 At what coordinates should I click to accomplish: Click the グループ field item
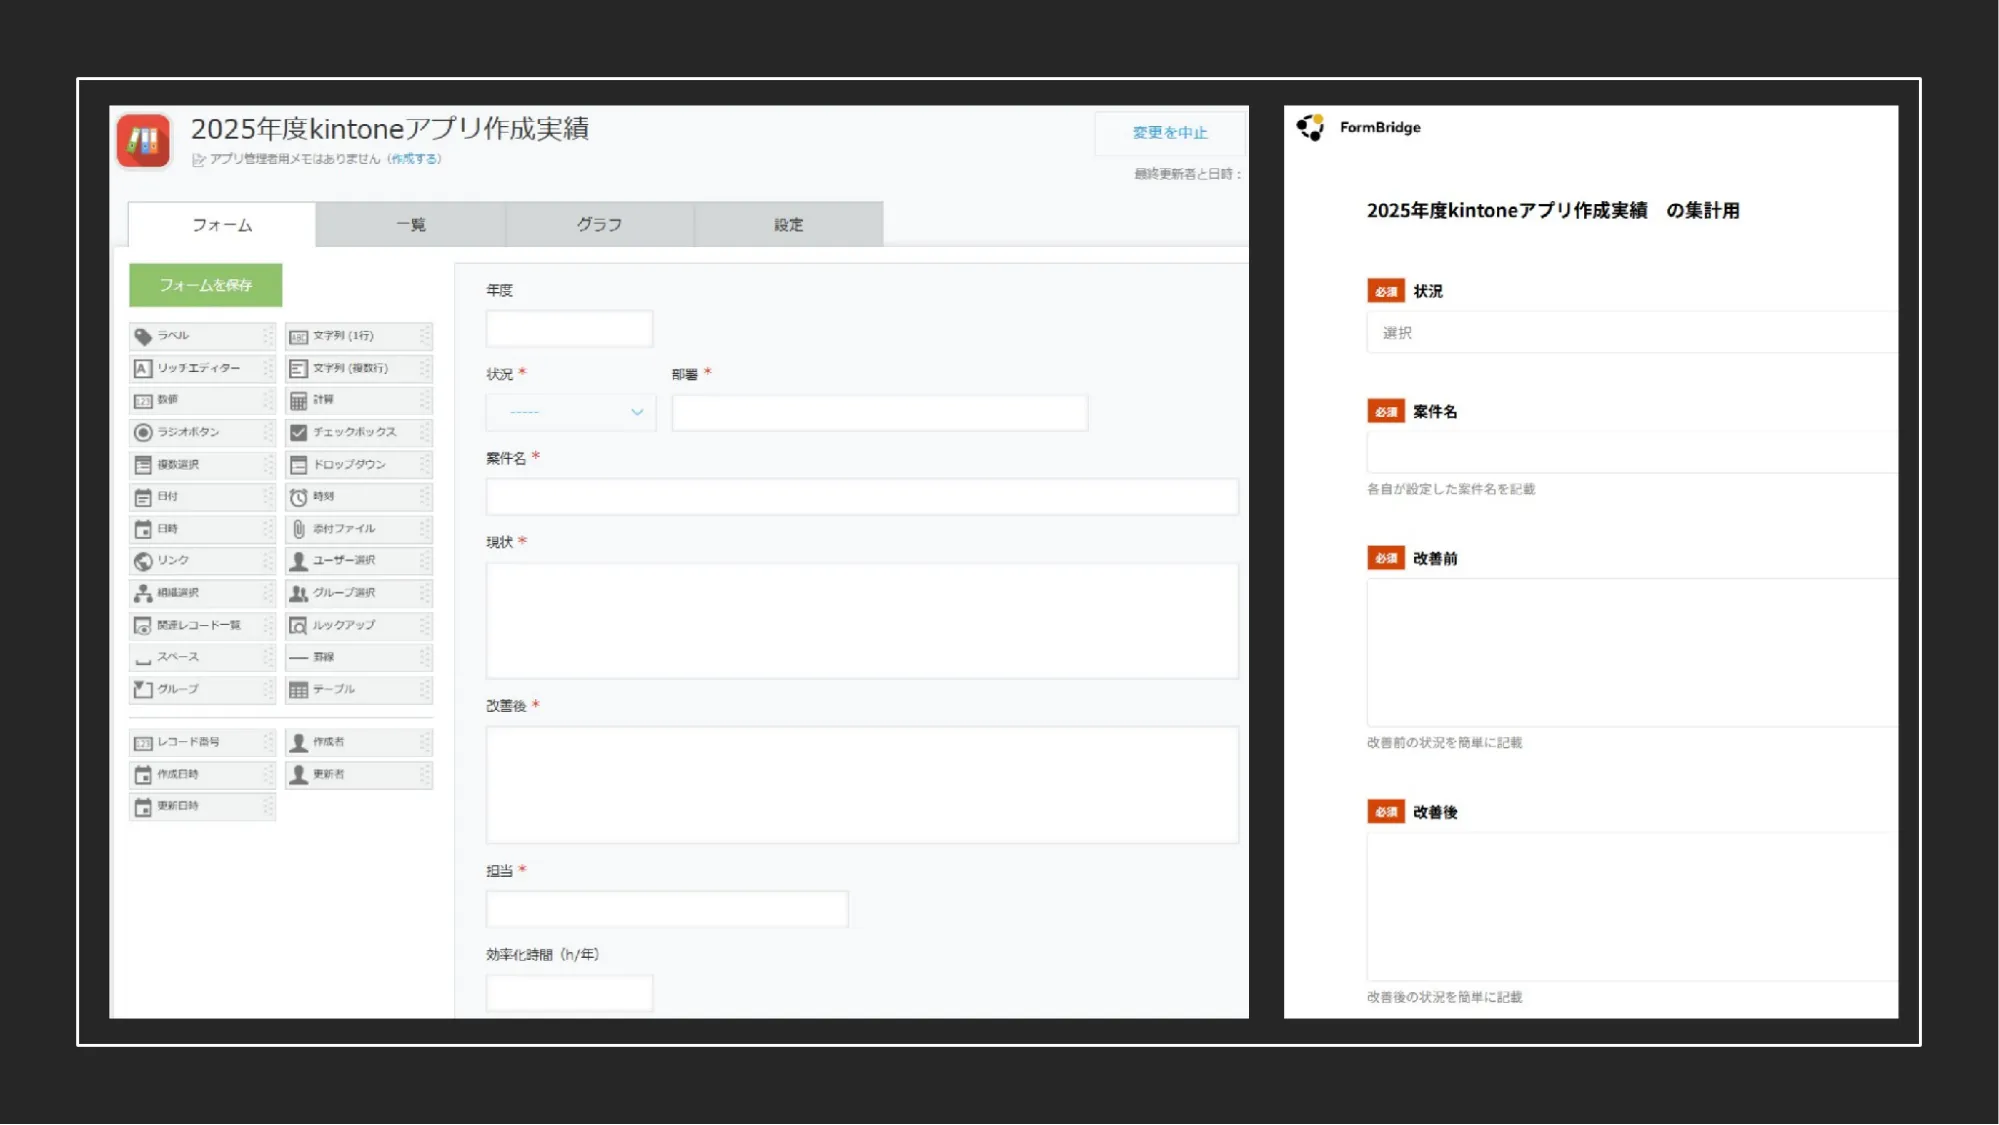coord(202,689)
